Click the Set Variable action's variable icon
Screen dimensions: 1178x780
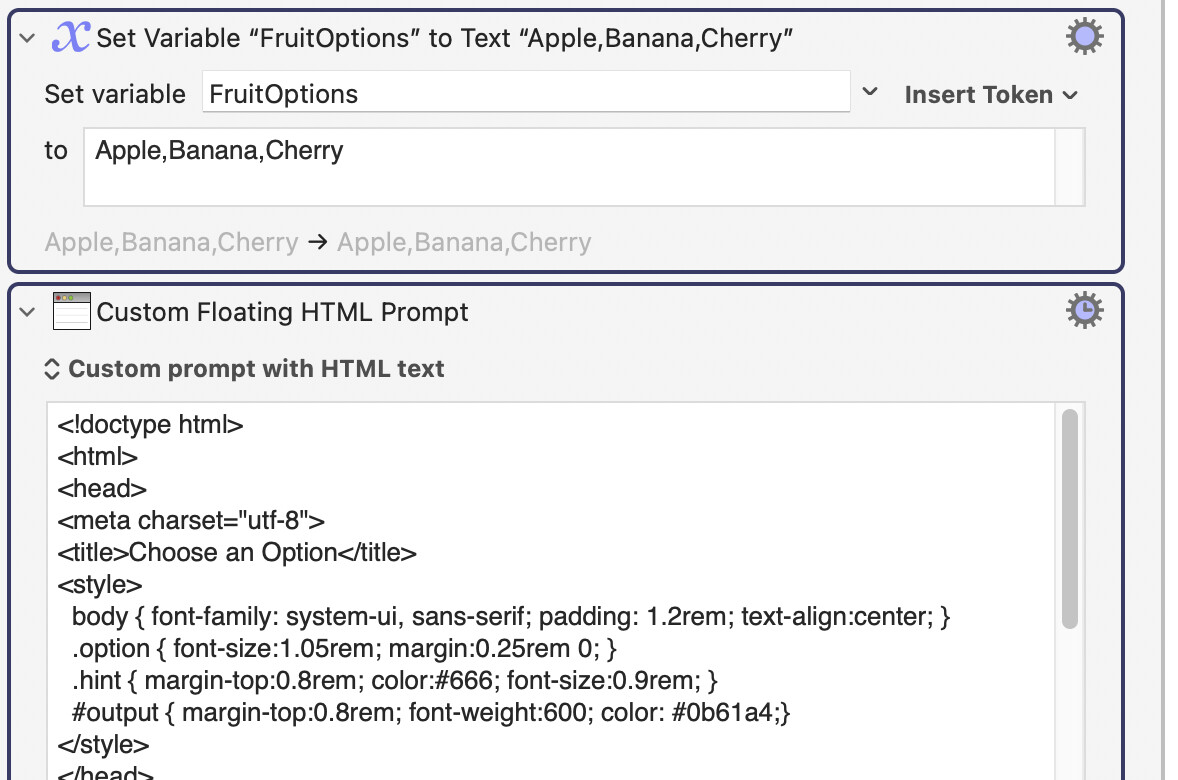click(71, 38)
